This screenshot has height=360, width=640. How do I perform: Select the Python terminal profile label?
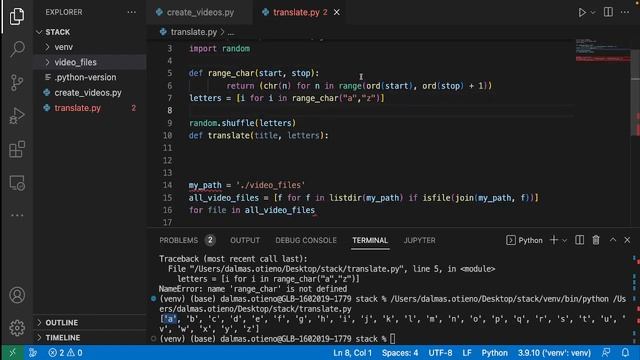524,240
